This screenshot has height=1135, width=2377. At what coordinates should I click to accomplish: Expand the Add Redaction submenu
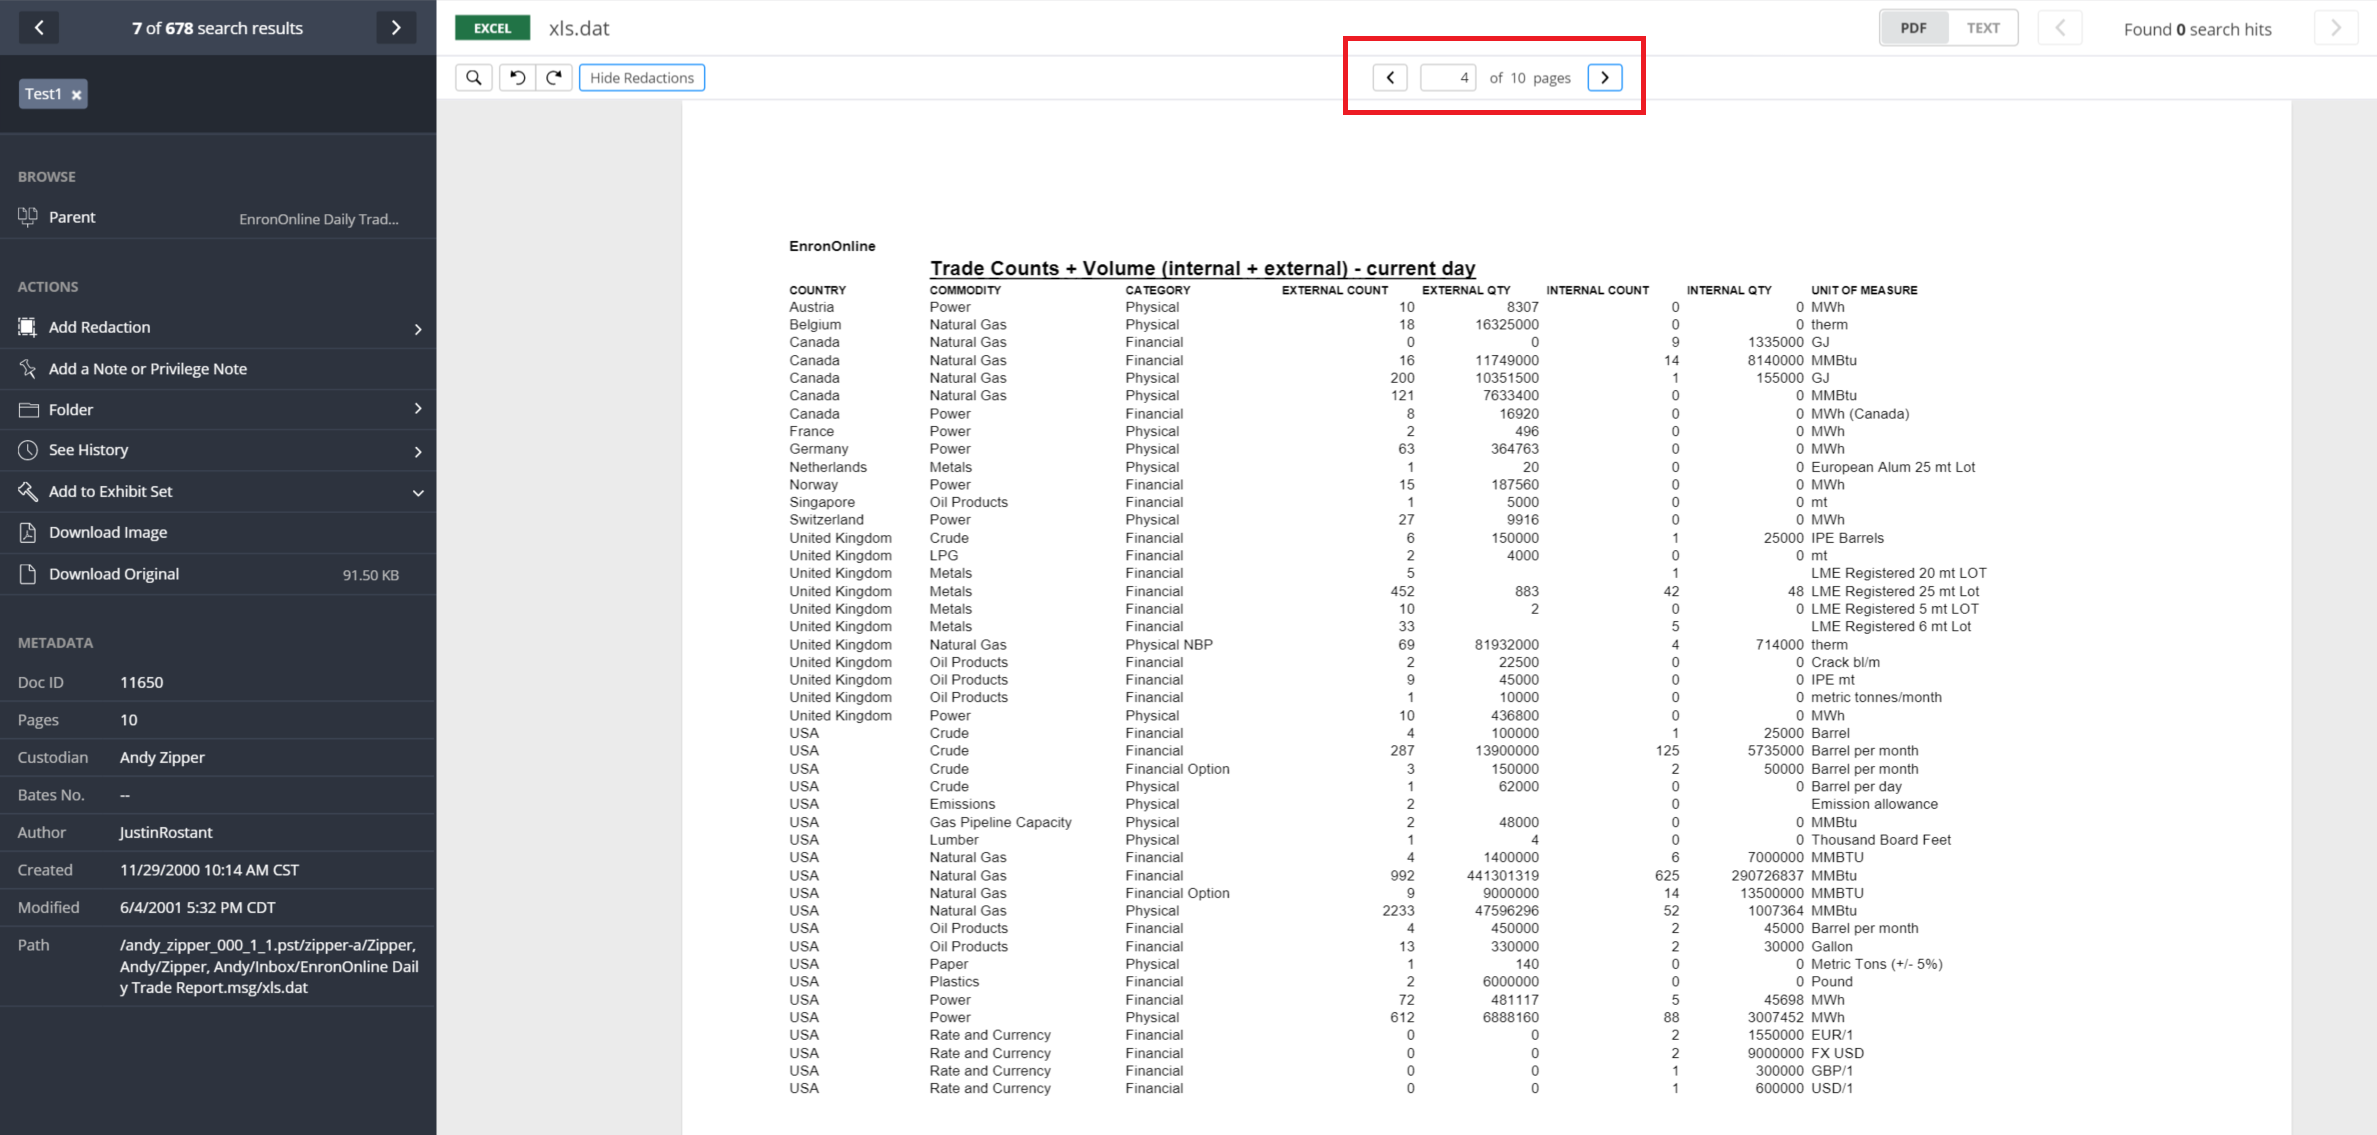(418, 328)
